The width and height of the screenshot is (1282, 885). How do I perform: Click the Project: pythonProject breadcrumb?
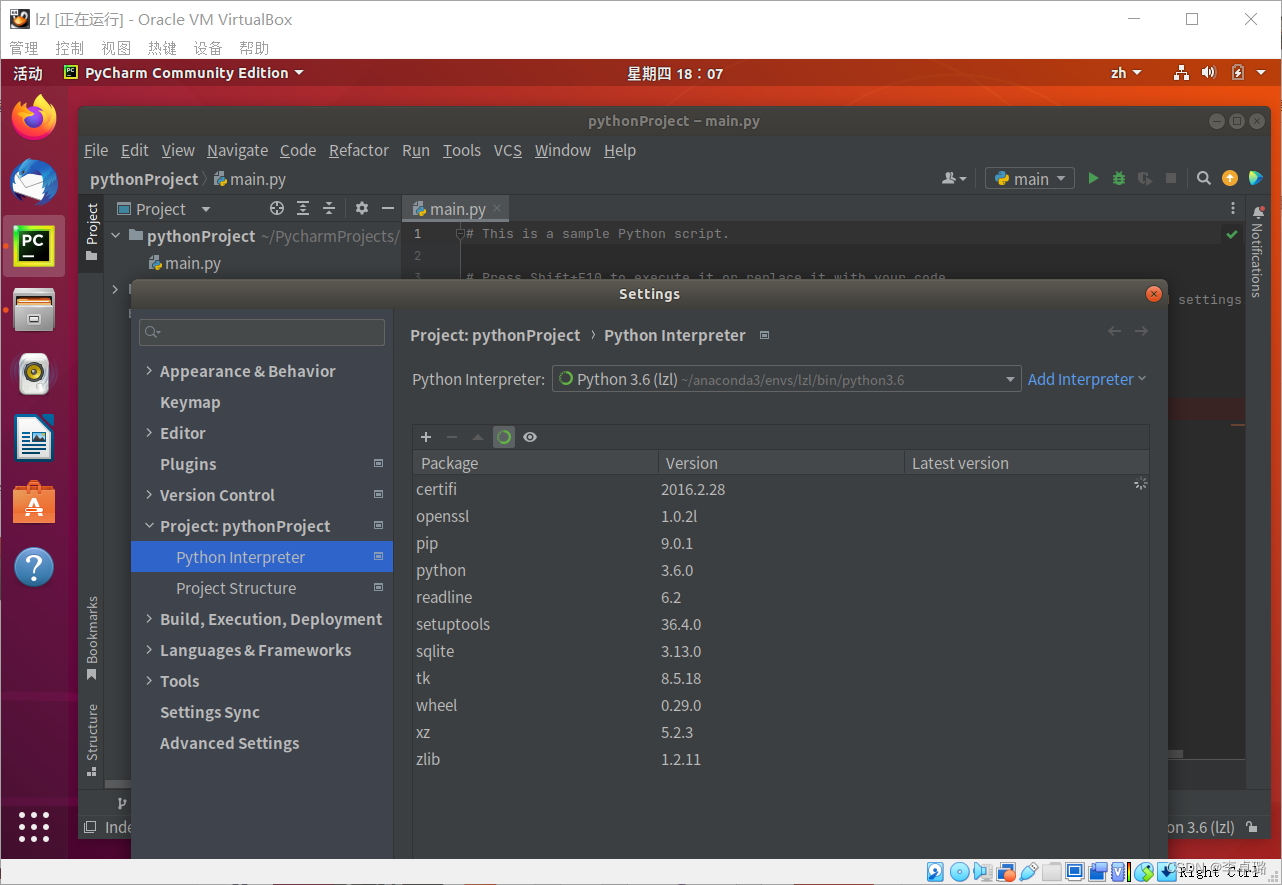[495, 335]
